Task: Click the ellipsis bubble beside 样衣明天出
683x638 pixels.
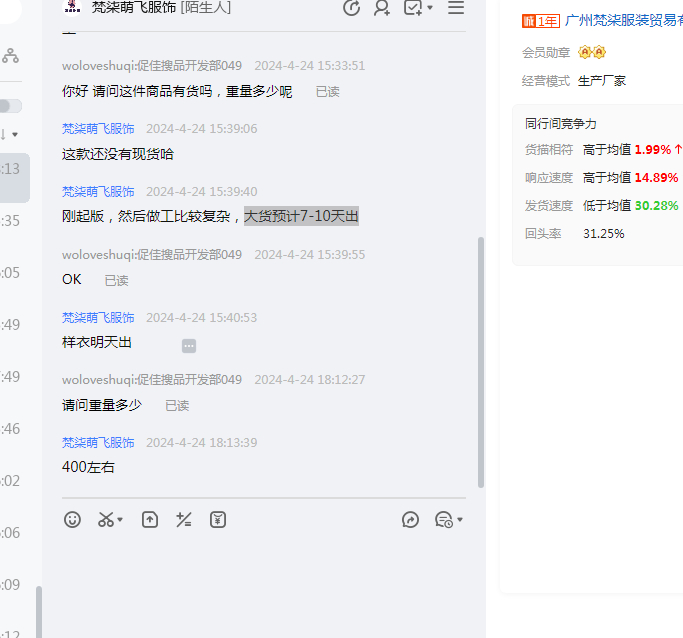Action: pos(189,346)
